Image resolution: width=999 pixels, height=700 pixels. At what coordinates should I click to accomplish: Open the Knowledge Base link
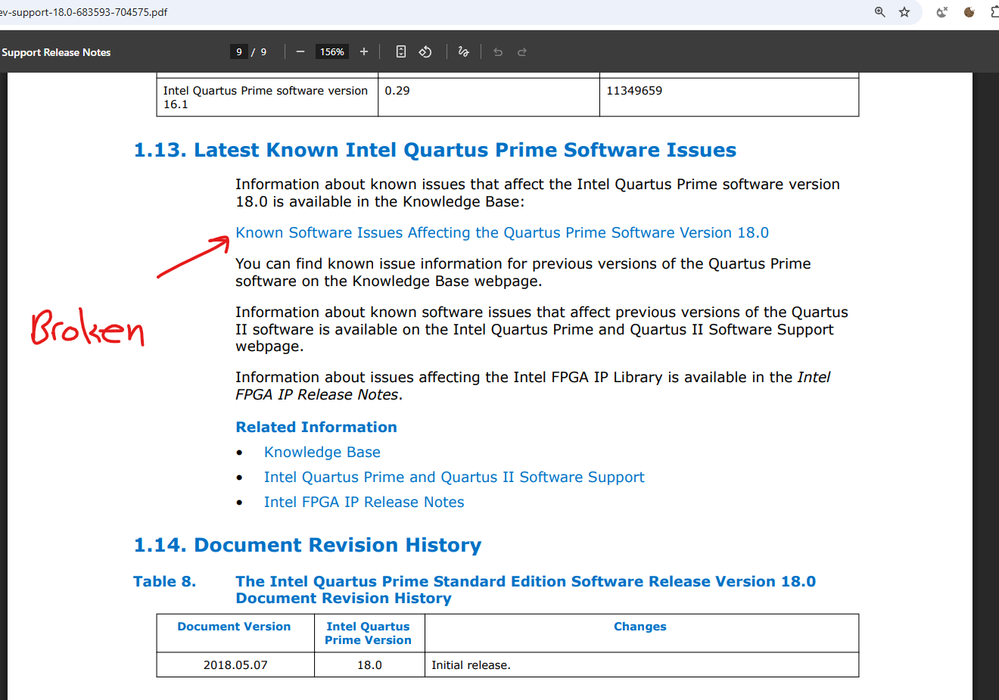322,453
